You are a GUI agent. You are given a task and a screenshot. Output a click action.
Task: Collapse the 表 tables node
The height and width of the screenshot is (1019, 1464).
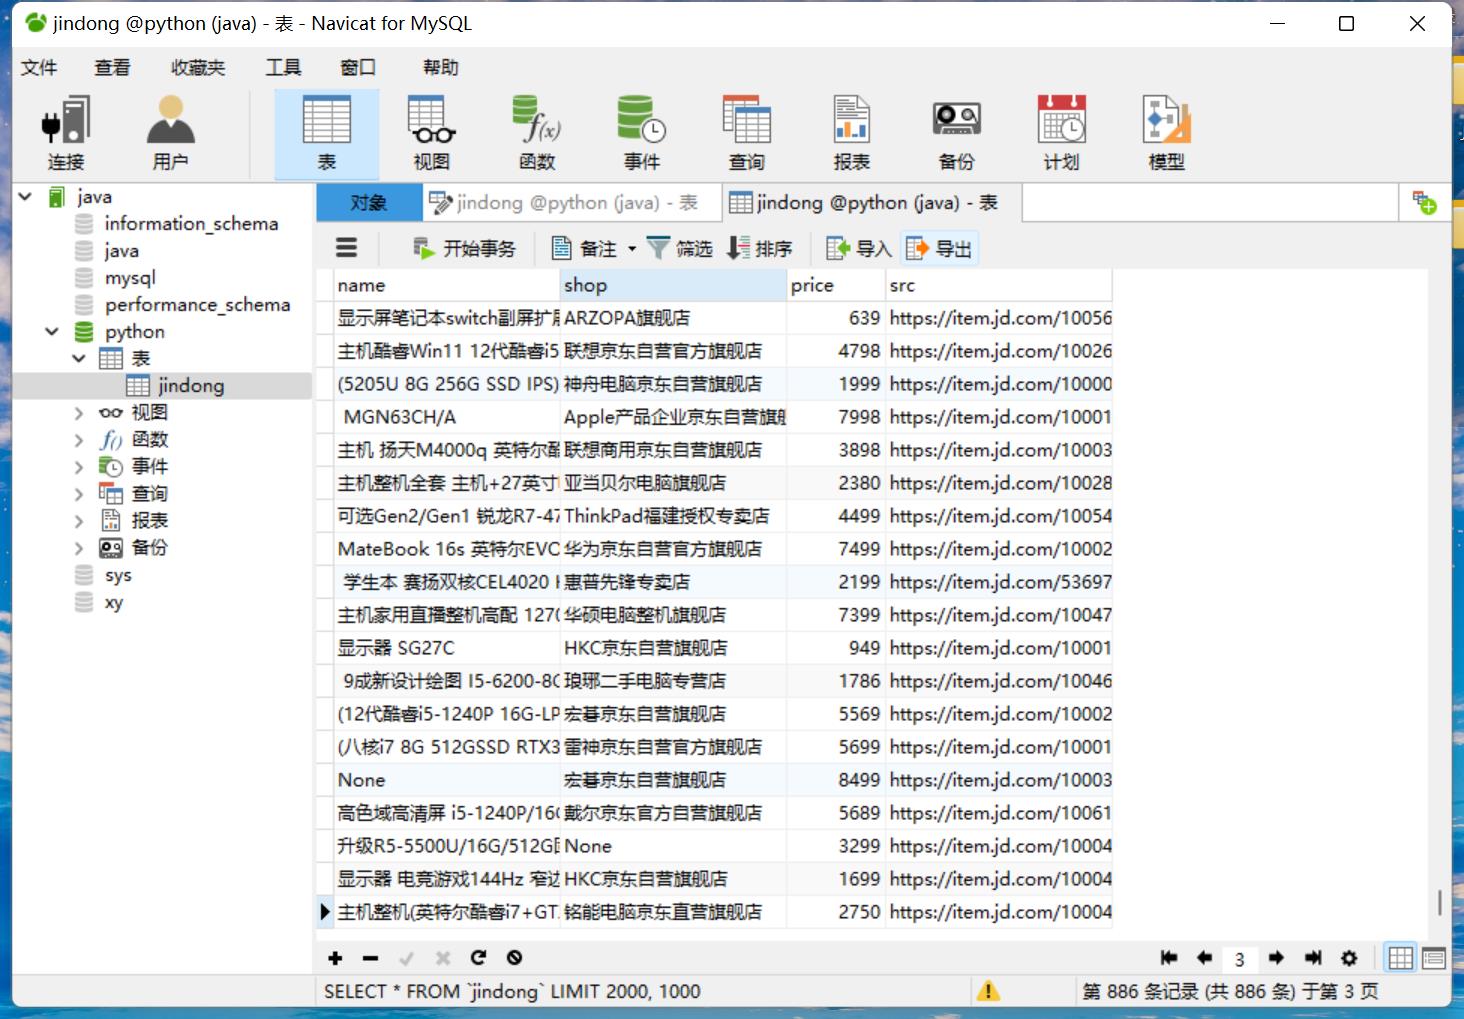tap(79, 358)
